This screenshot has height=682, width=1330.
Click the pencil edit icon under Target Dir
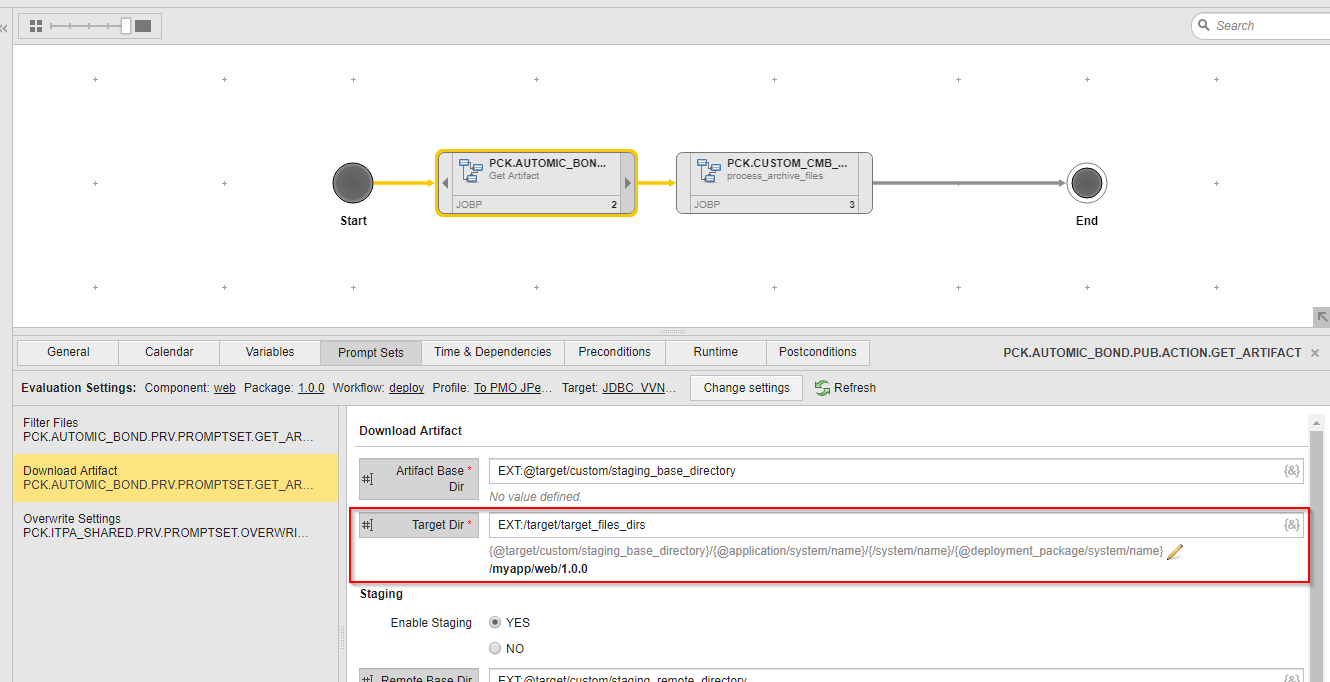tap(1174, 551)
